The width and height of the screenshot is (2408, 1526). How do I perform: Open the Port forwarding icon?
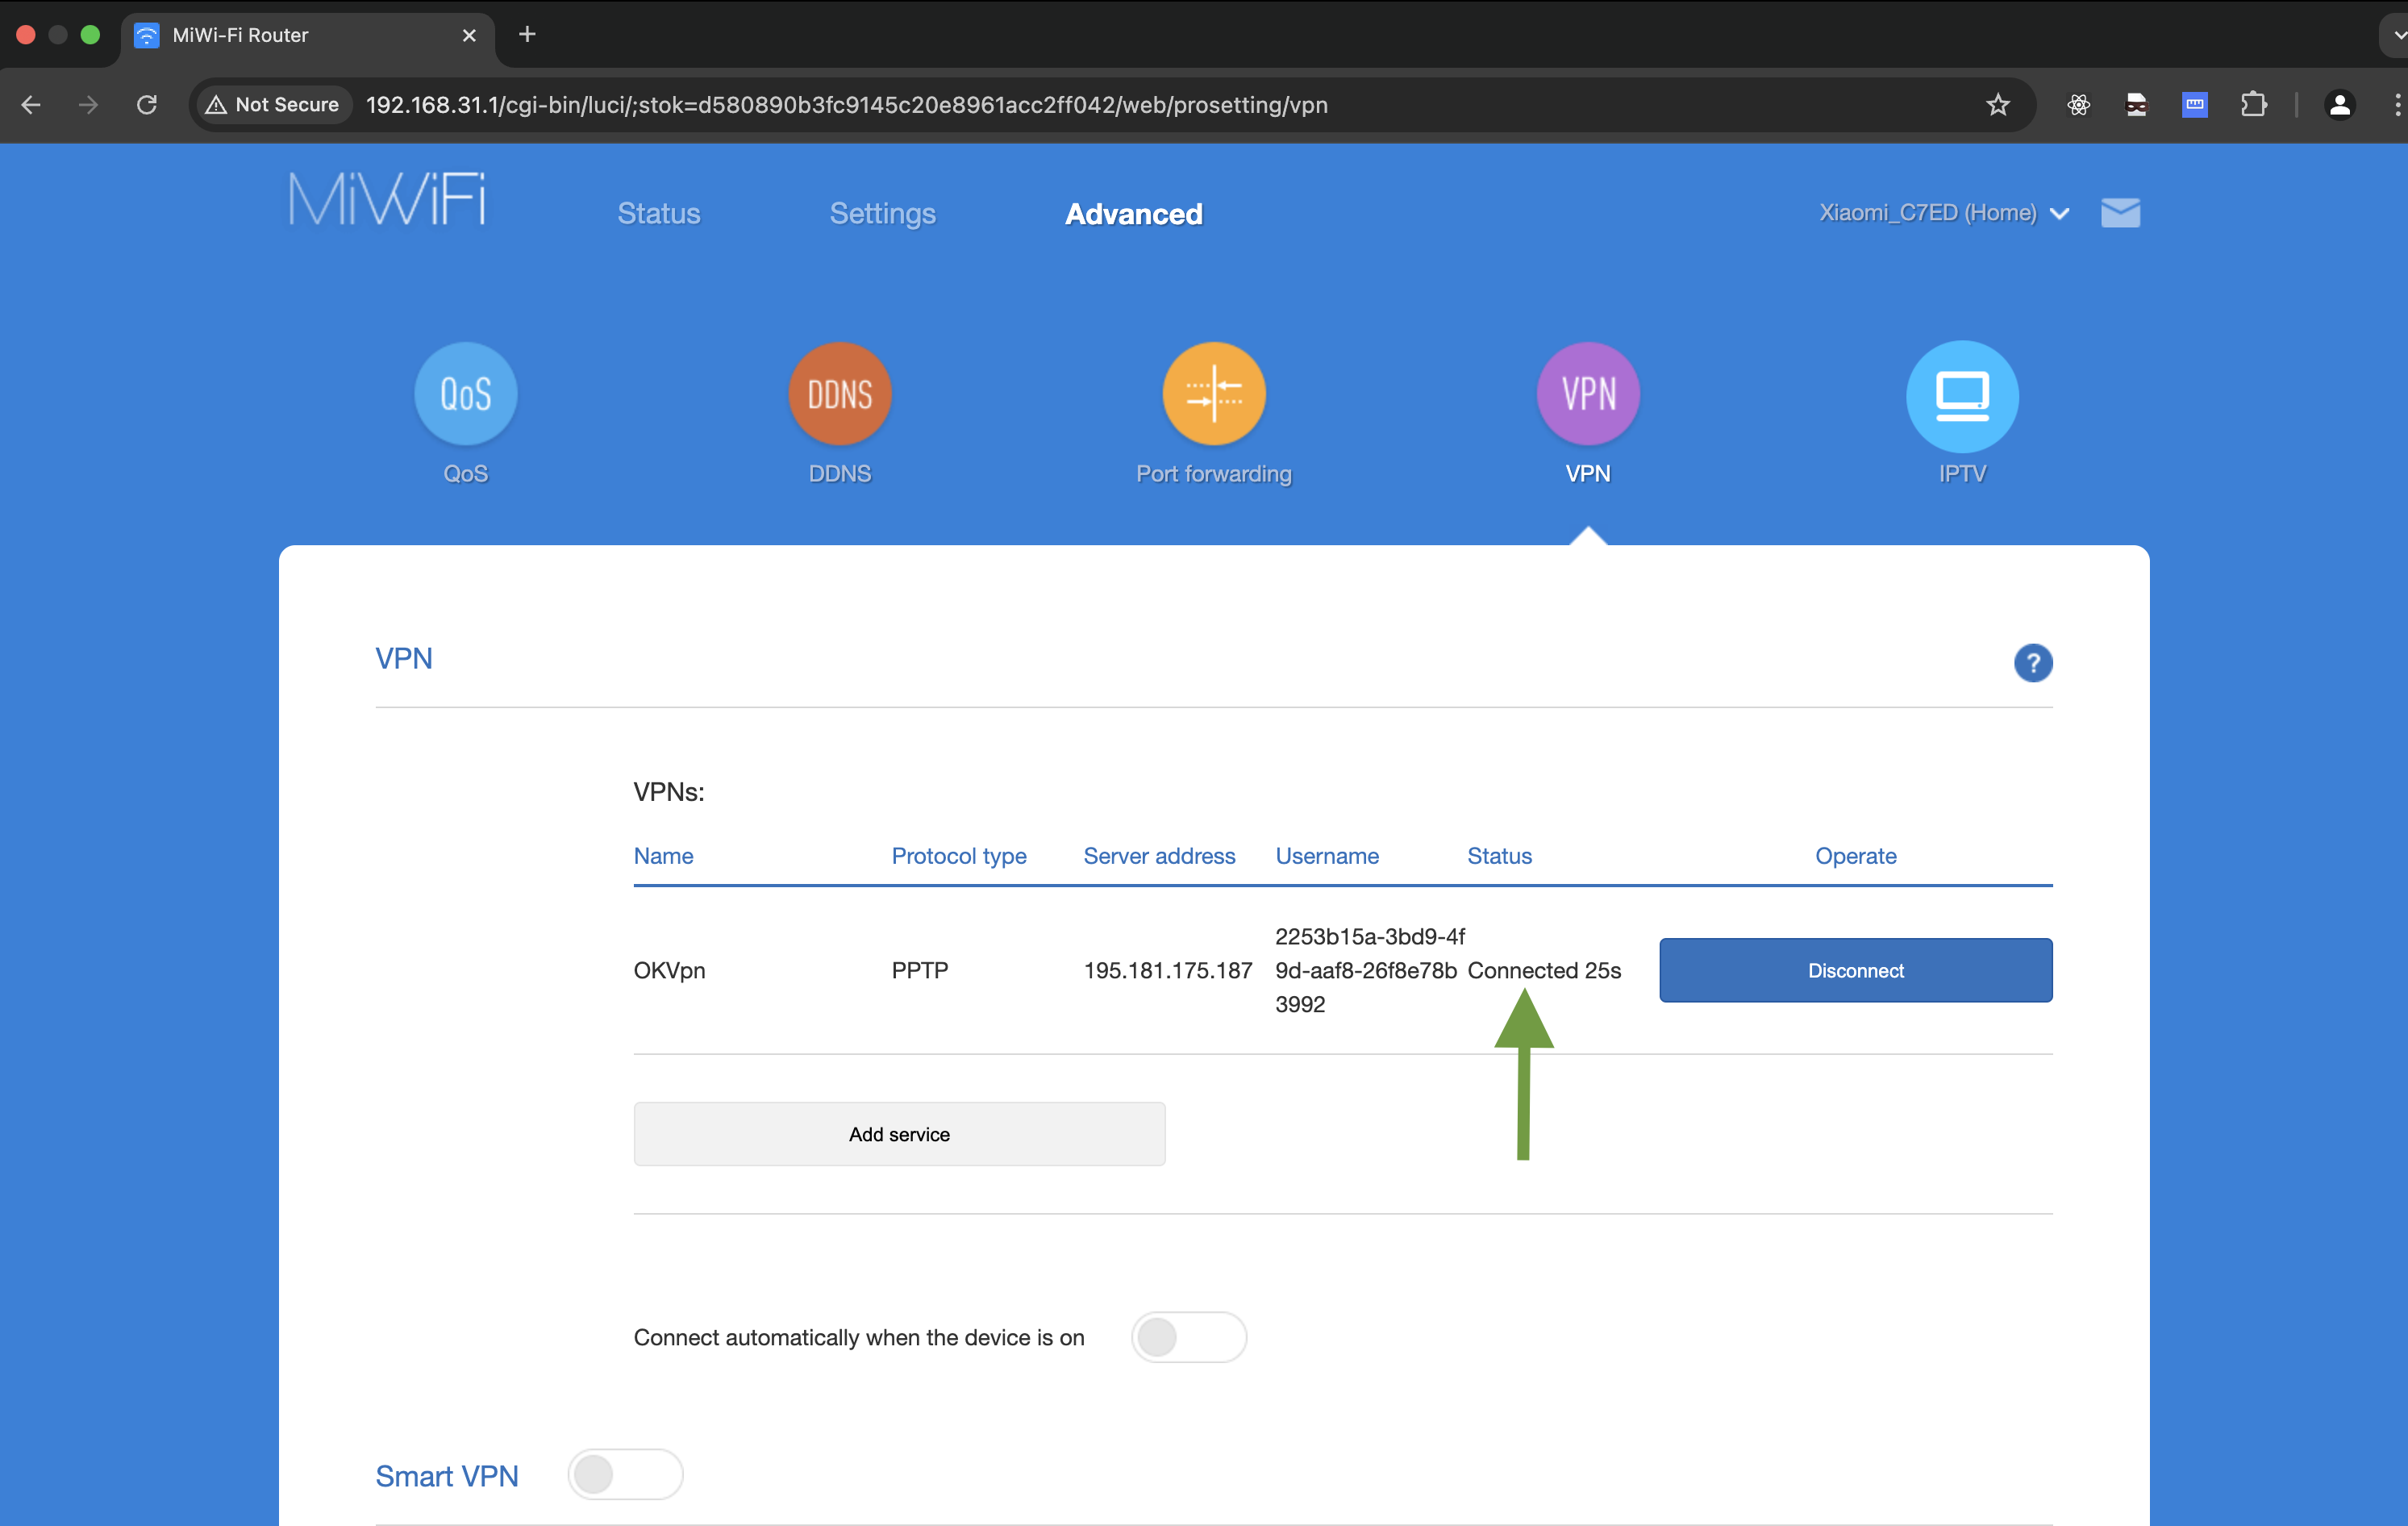[x=1213, y=394]
